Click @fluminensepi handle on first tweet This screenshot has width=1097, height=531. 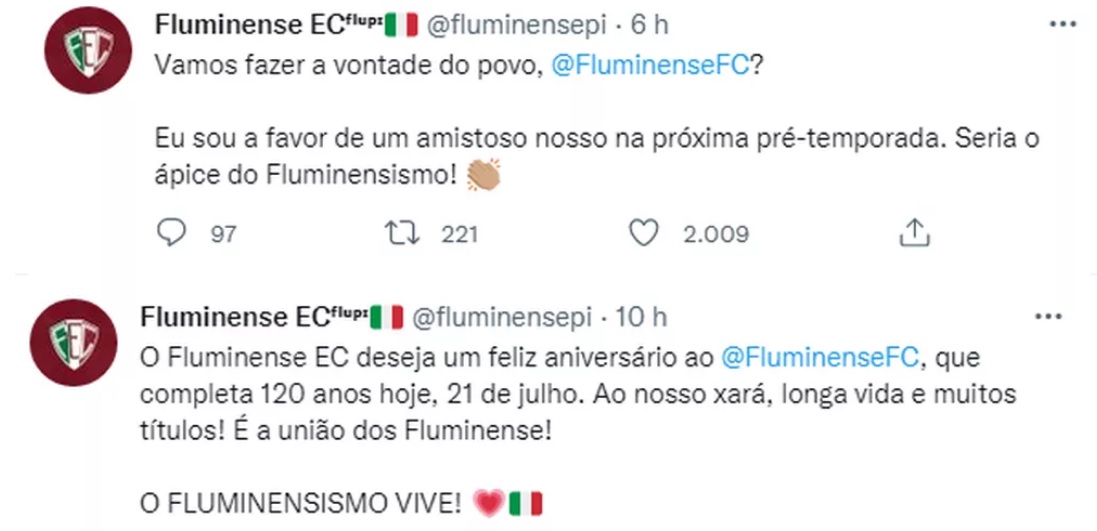516,24
